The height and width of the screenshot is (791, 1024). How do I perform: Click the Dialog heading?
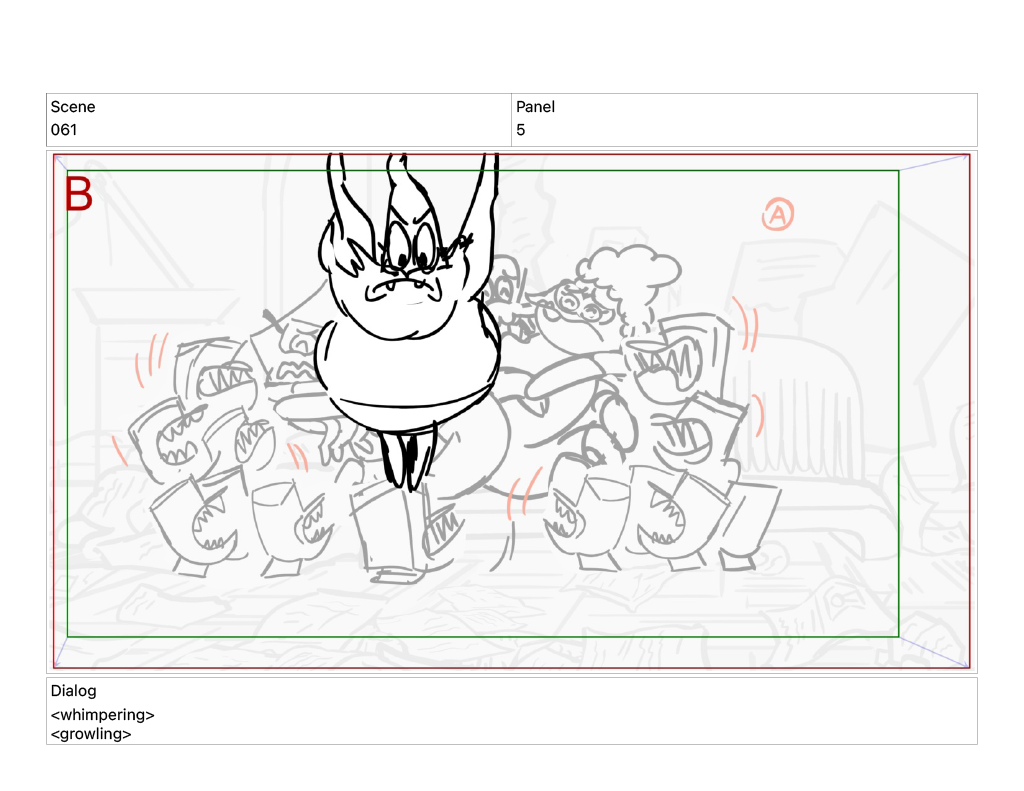[x=74, y=691]
